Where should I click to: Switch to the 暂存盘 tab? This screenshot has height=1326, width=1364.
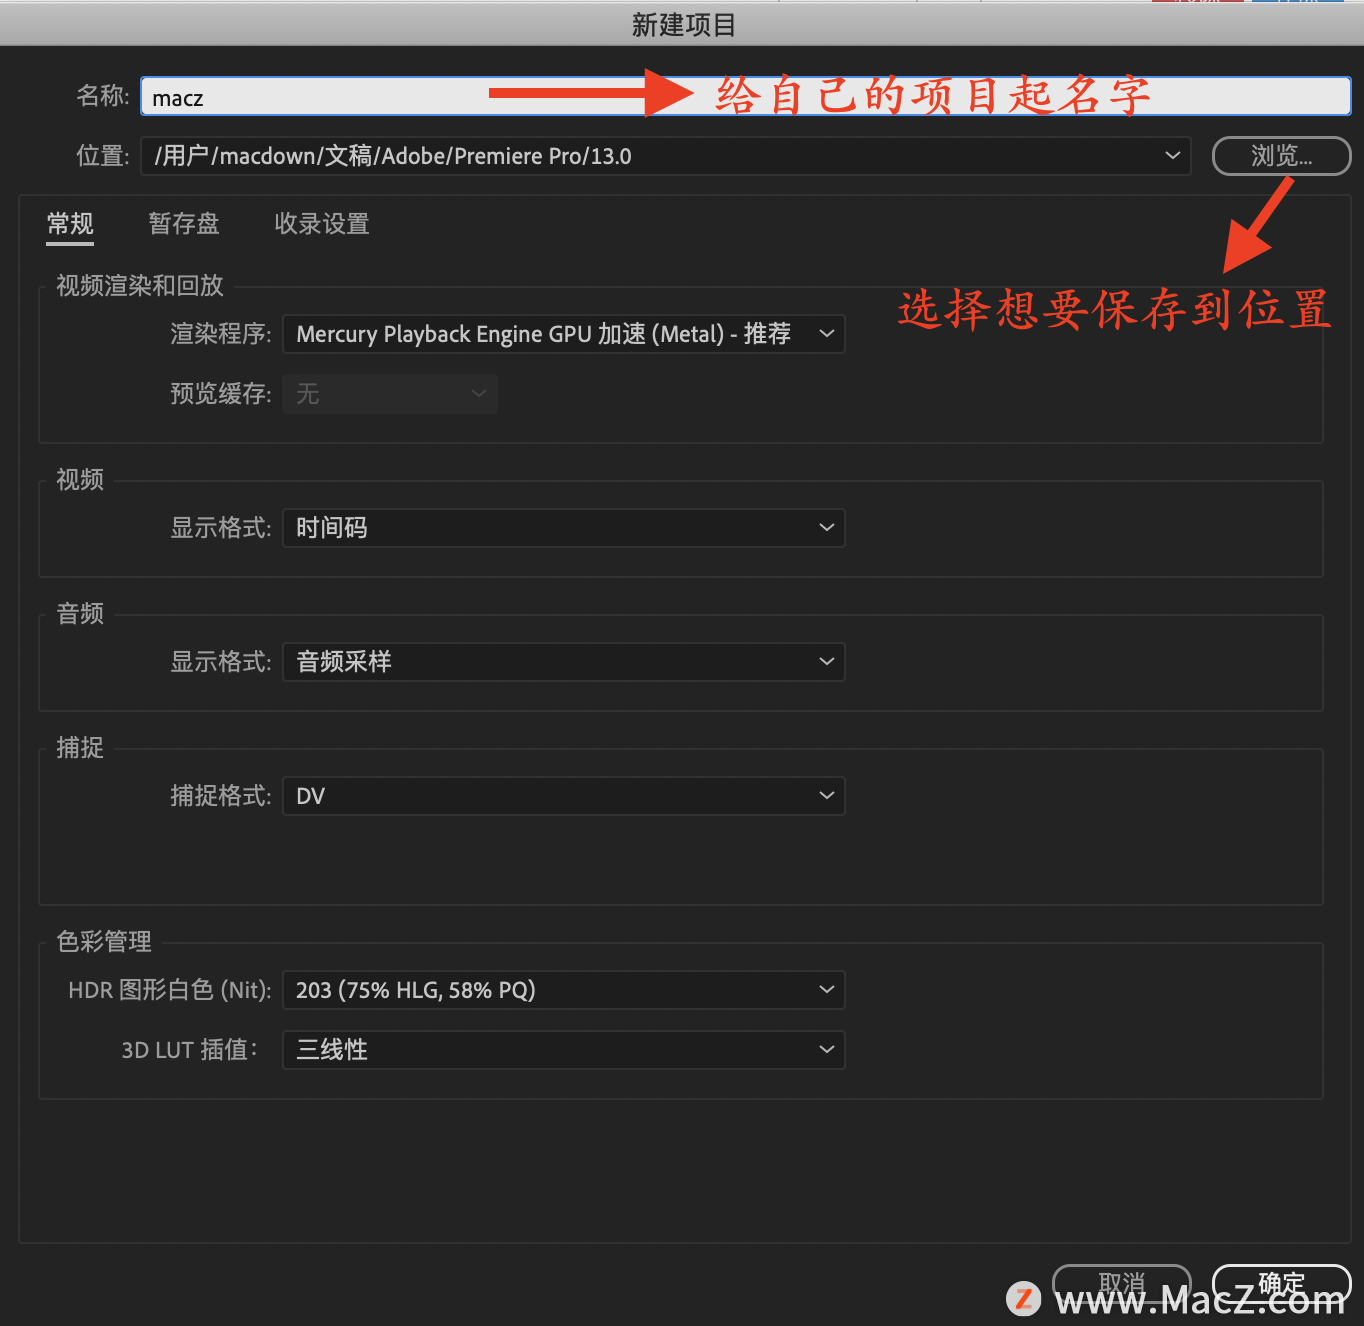tap(184, 224)
